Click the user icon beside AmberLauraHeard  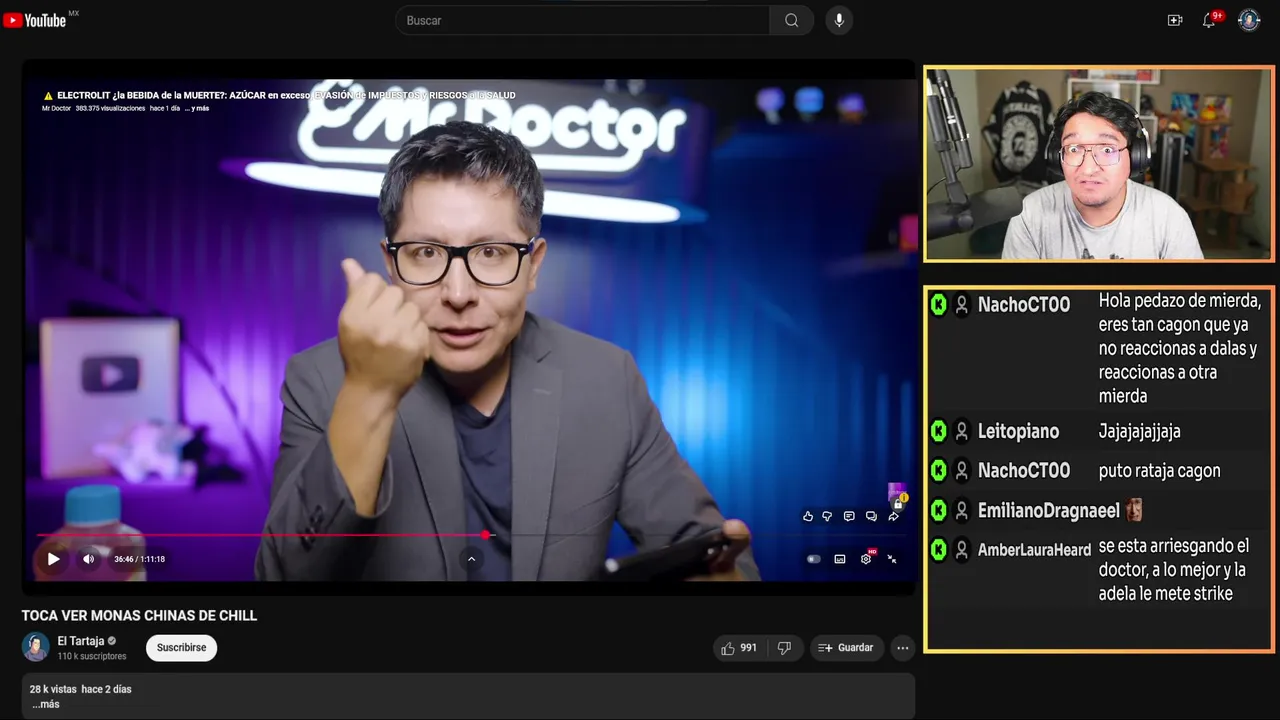pyautogui.click(x=962, y=549)
